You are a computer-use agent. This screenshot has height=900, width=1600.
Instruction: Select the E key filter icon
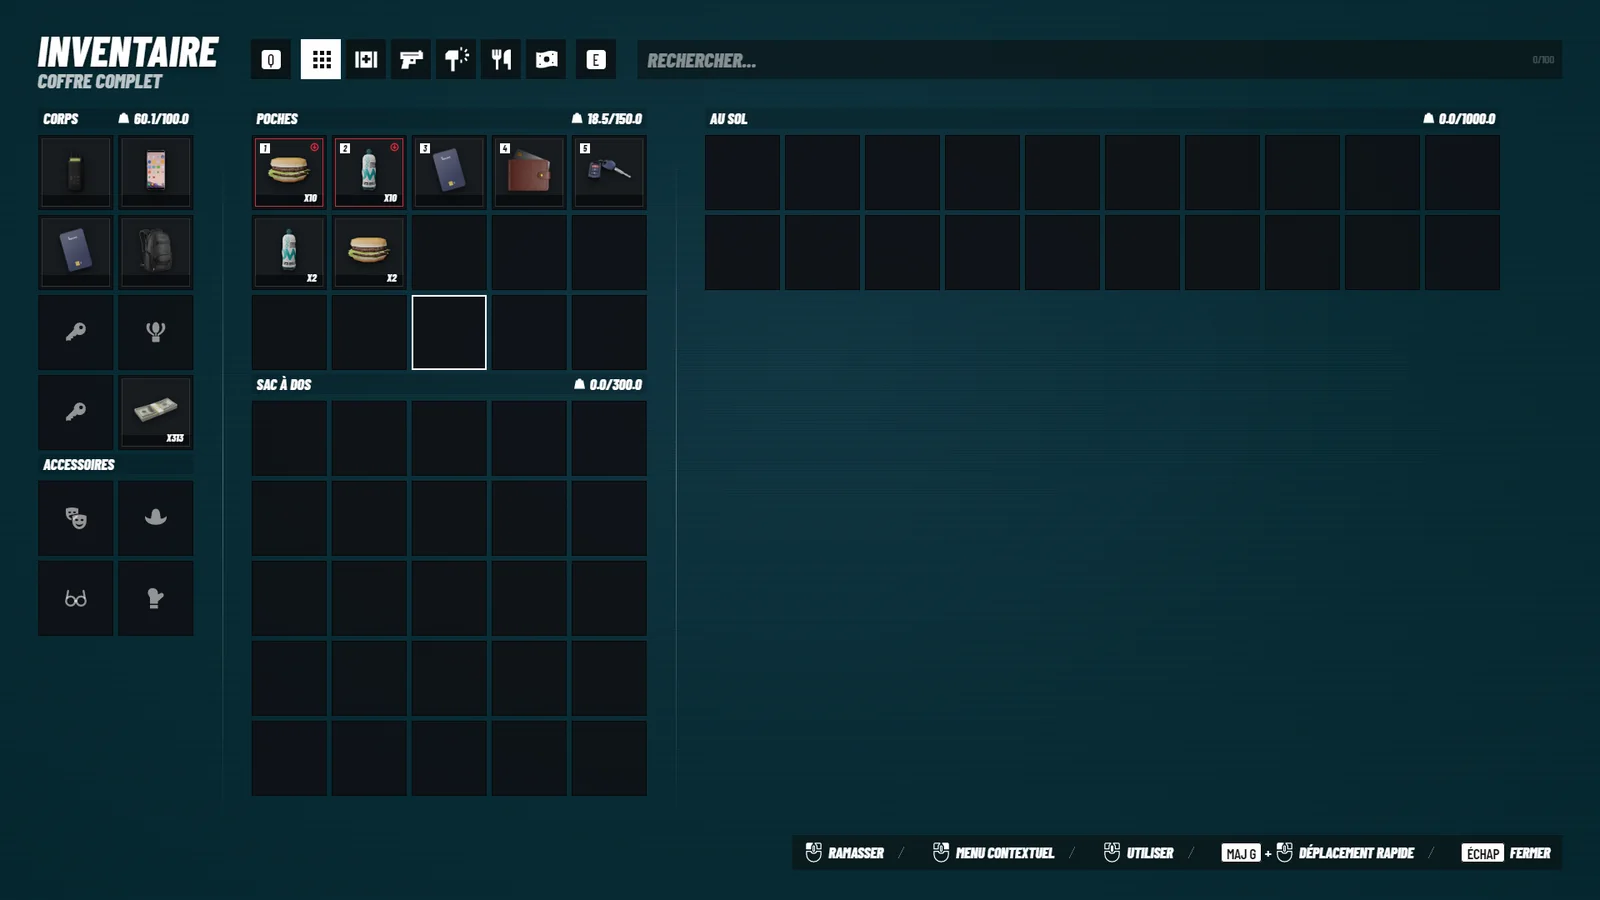[x=596, y=60]
